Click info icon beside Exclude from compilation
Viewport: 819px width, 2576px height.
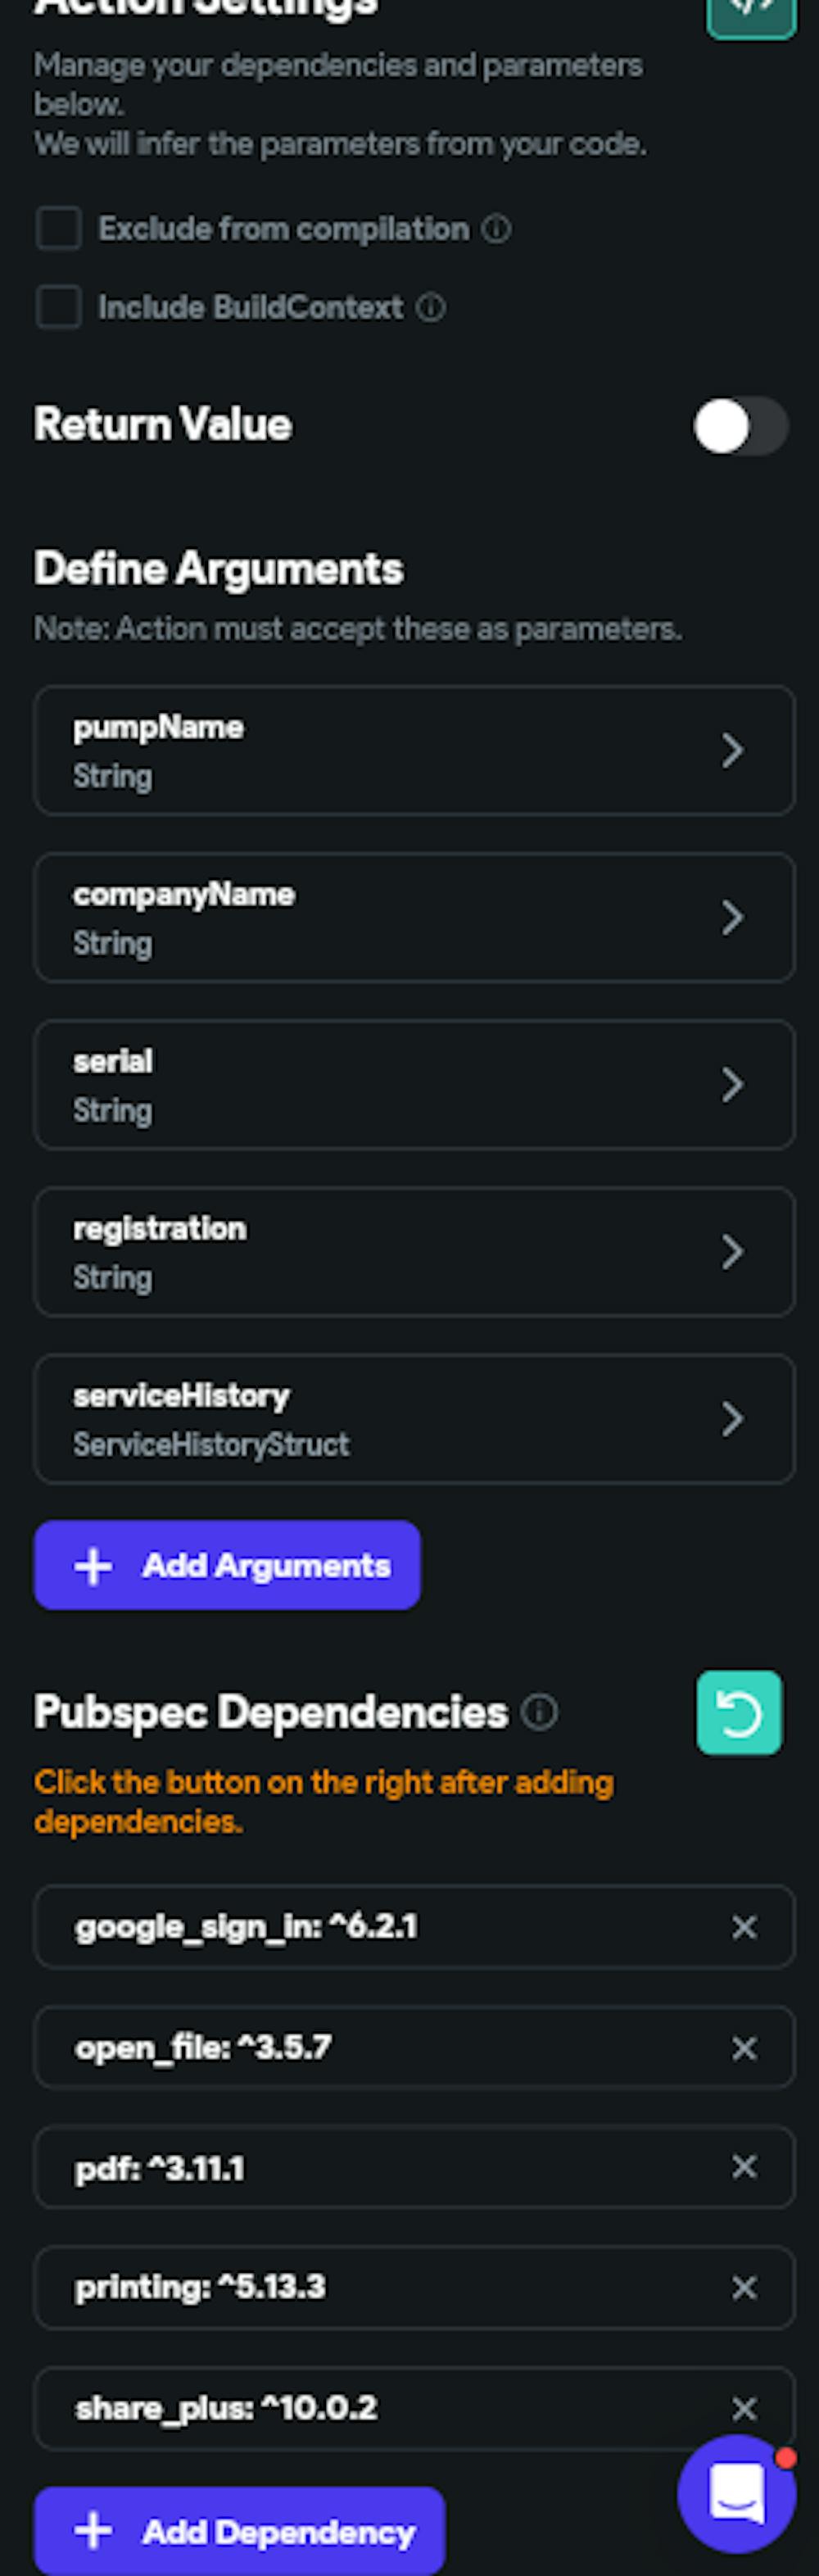496,229
